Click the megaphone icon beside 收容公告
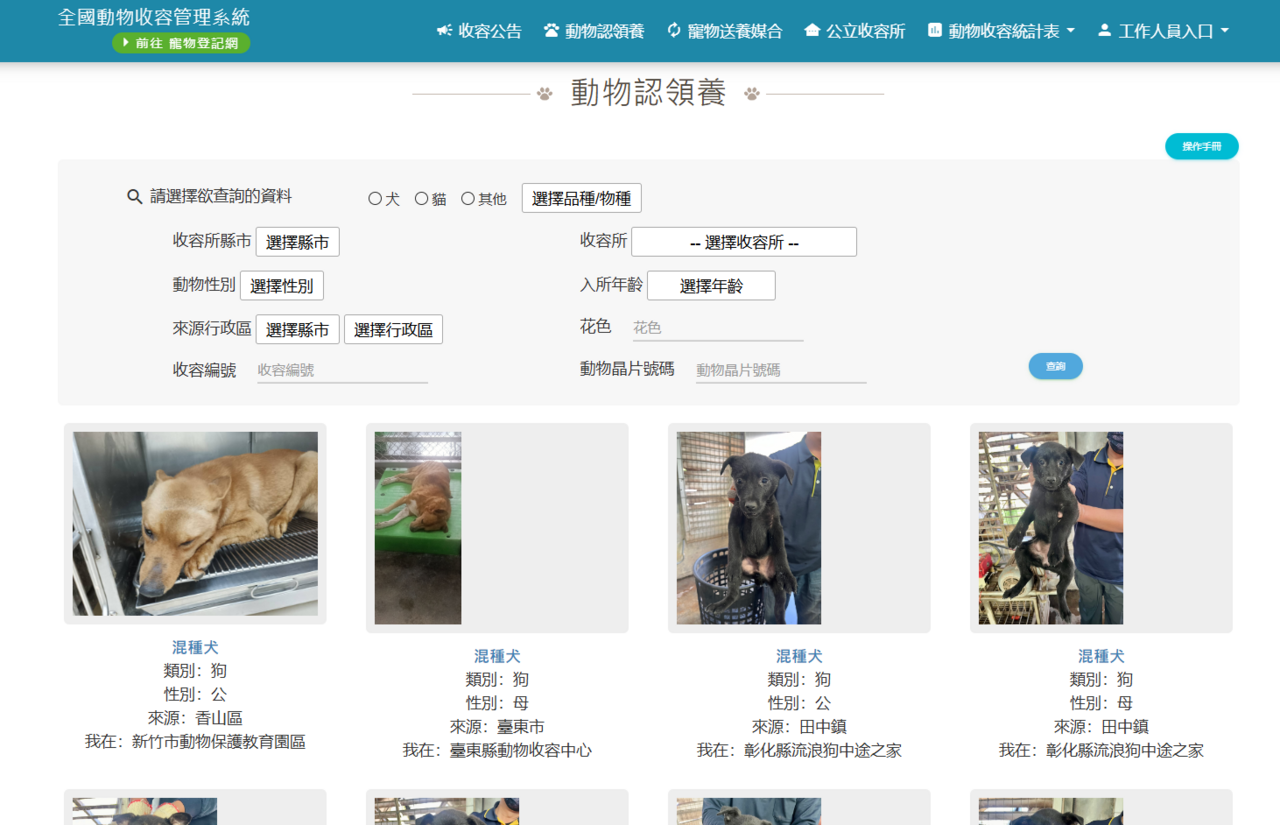Viewport: 1280px width, 825px height. pos(445,31)
